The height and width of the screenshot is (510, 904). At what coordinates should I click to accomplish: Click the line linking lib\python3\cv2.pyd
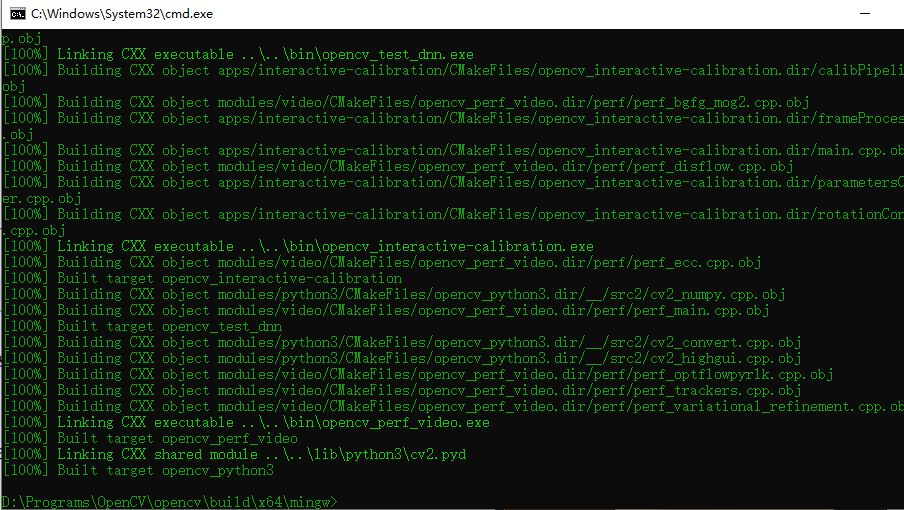point(235,454)
